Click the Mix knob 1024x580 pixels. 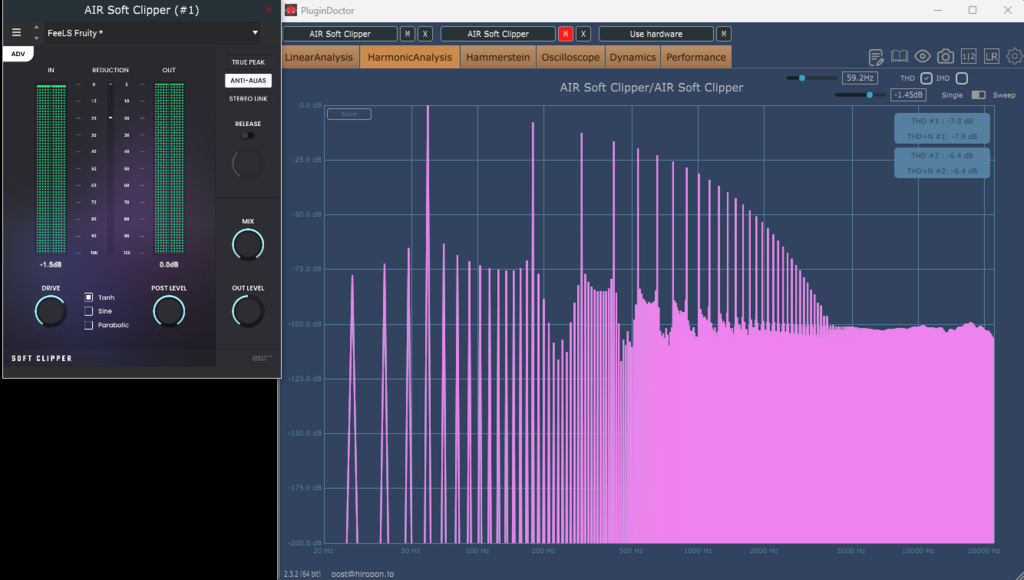tap(248, 245)
